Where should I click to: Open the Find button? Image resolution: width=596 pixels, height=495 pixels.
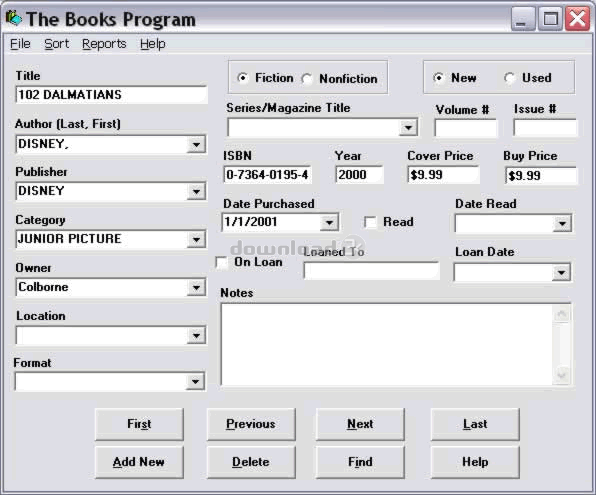360,462
